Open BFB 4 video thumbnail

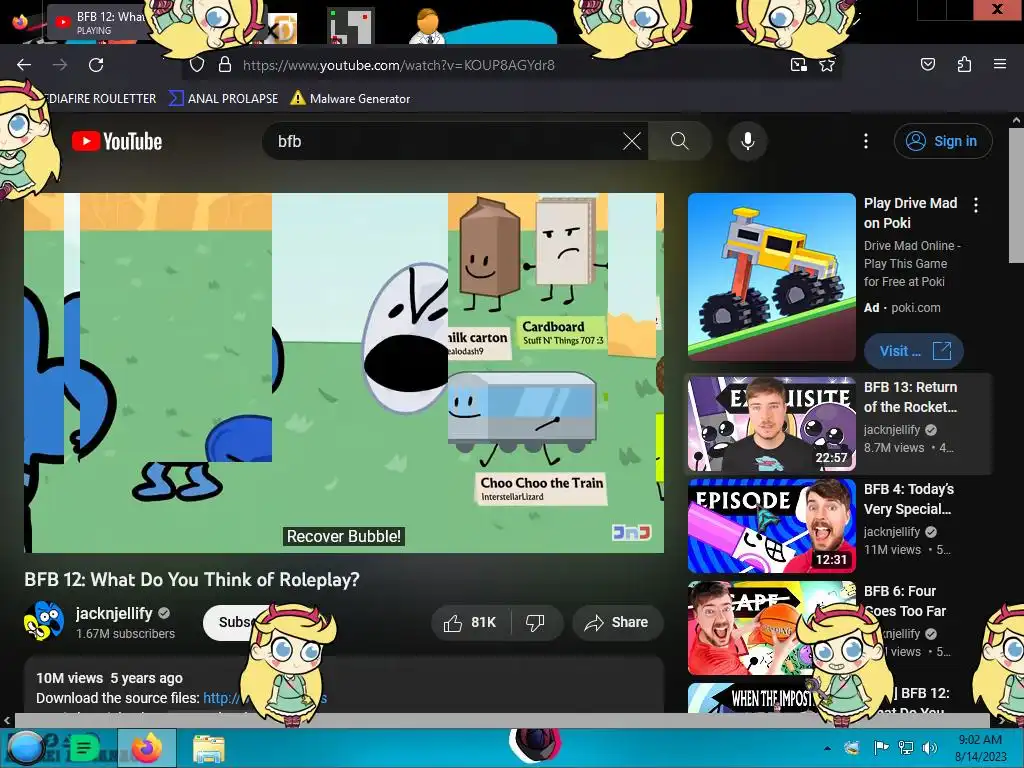pyautogui.click(x=772, y=526)
